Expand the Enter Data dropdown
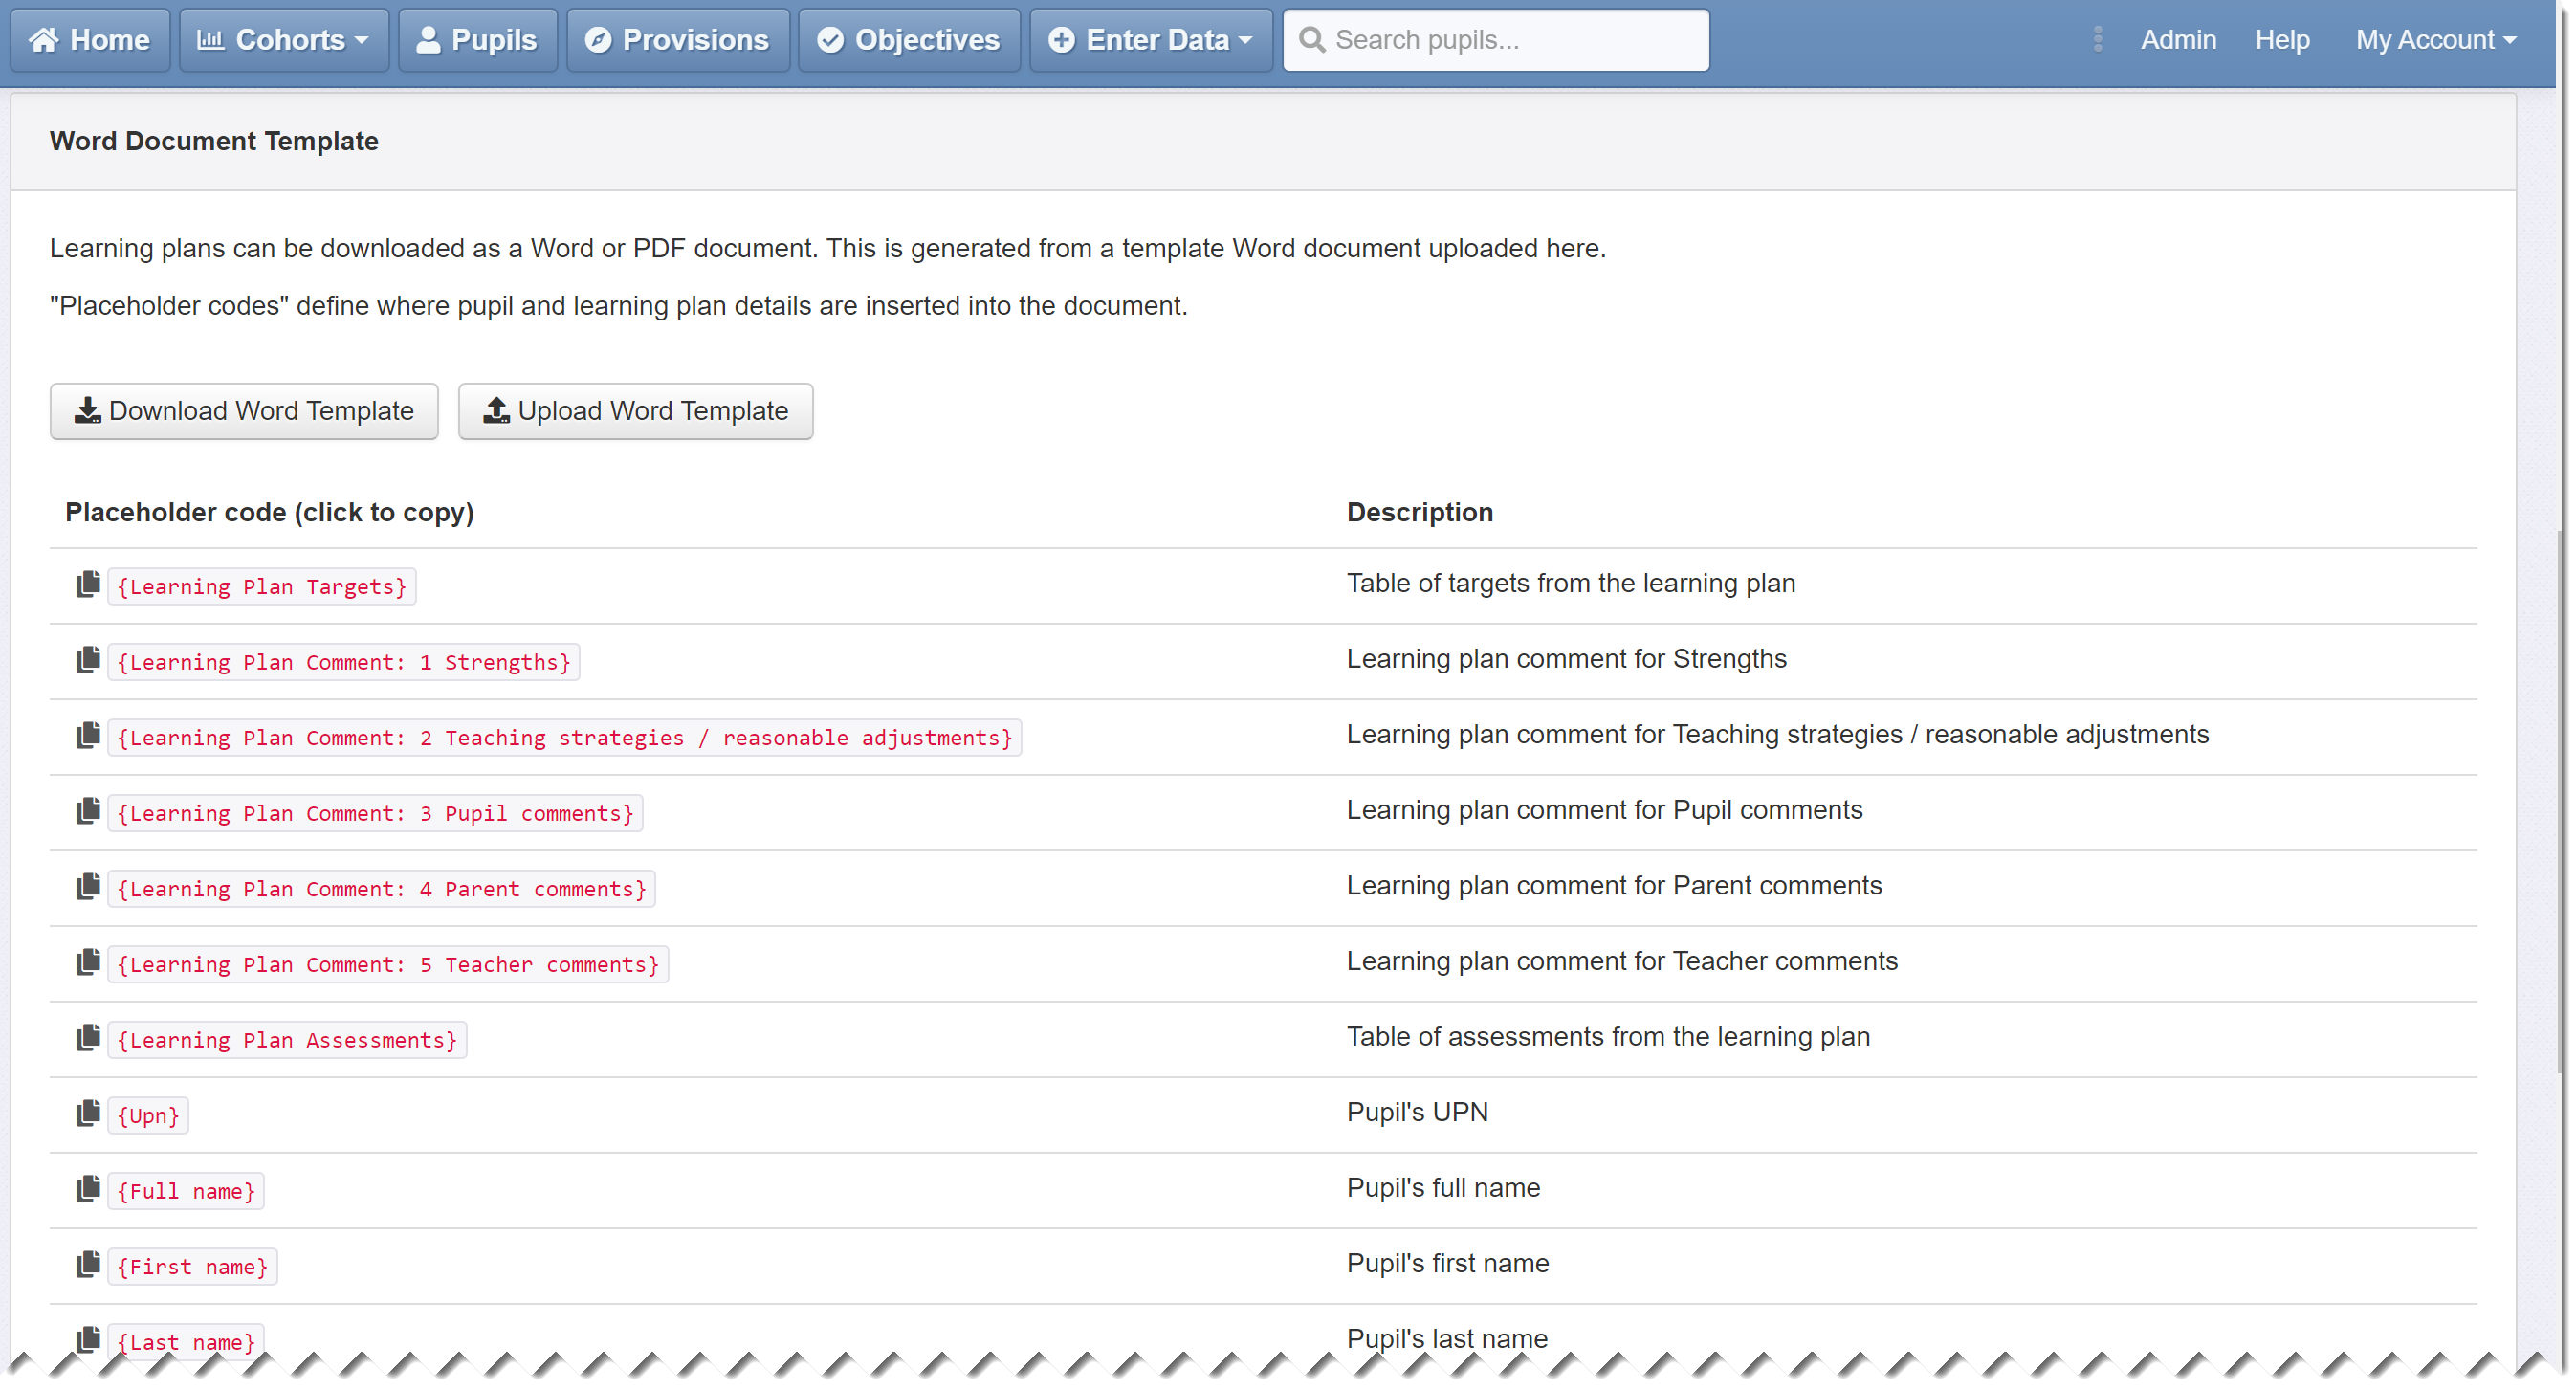The height and width of the screenshot is (1390, 2576). pos(1151,40)
